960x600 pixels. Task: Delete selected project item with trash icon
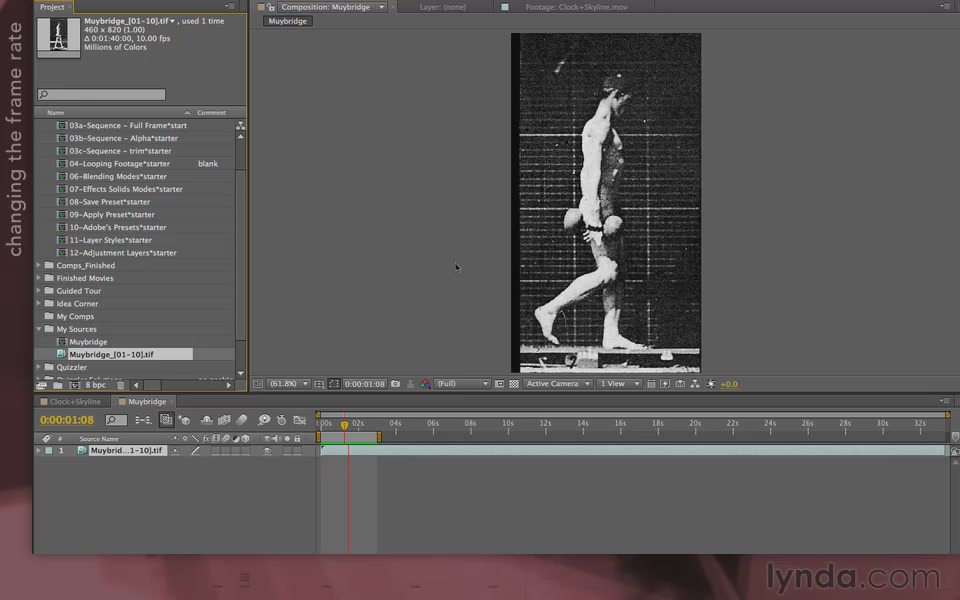121,385
